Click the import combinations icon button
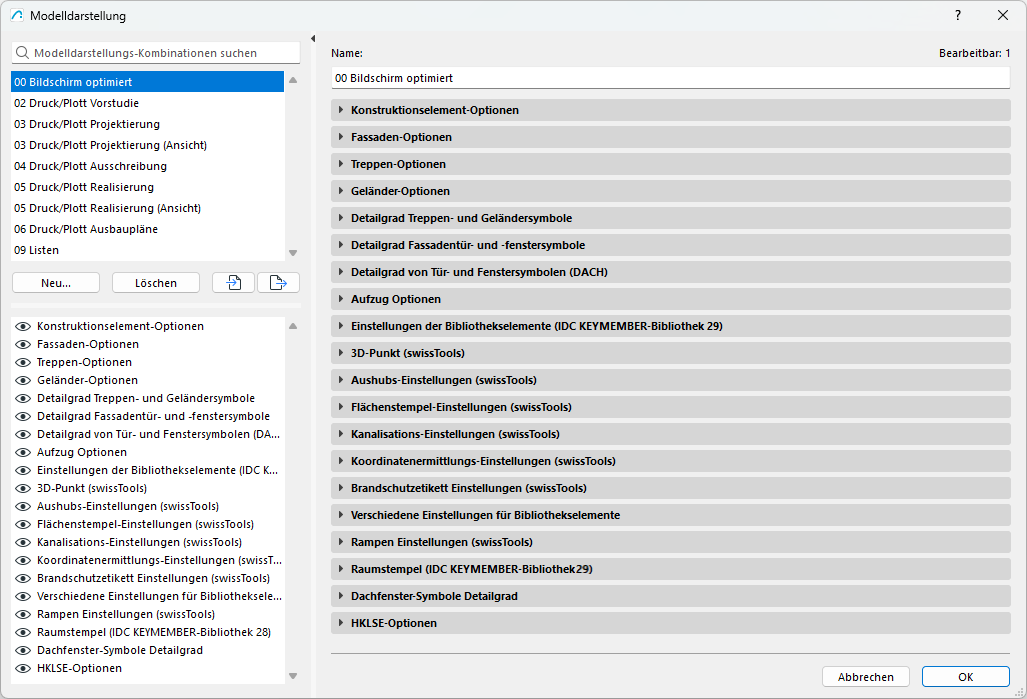The height and width of the screenshot is (699, 1027). [x=234, y=283]
